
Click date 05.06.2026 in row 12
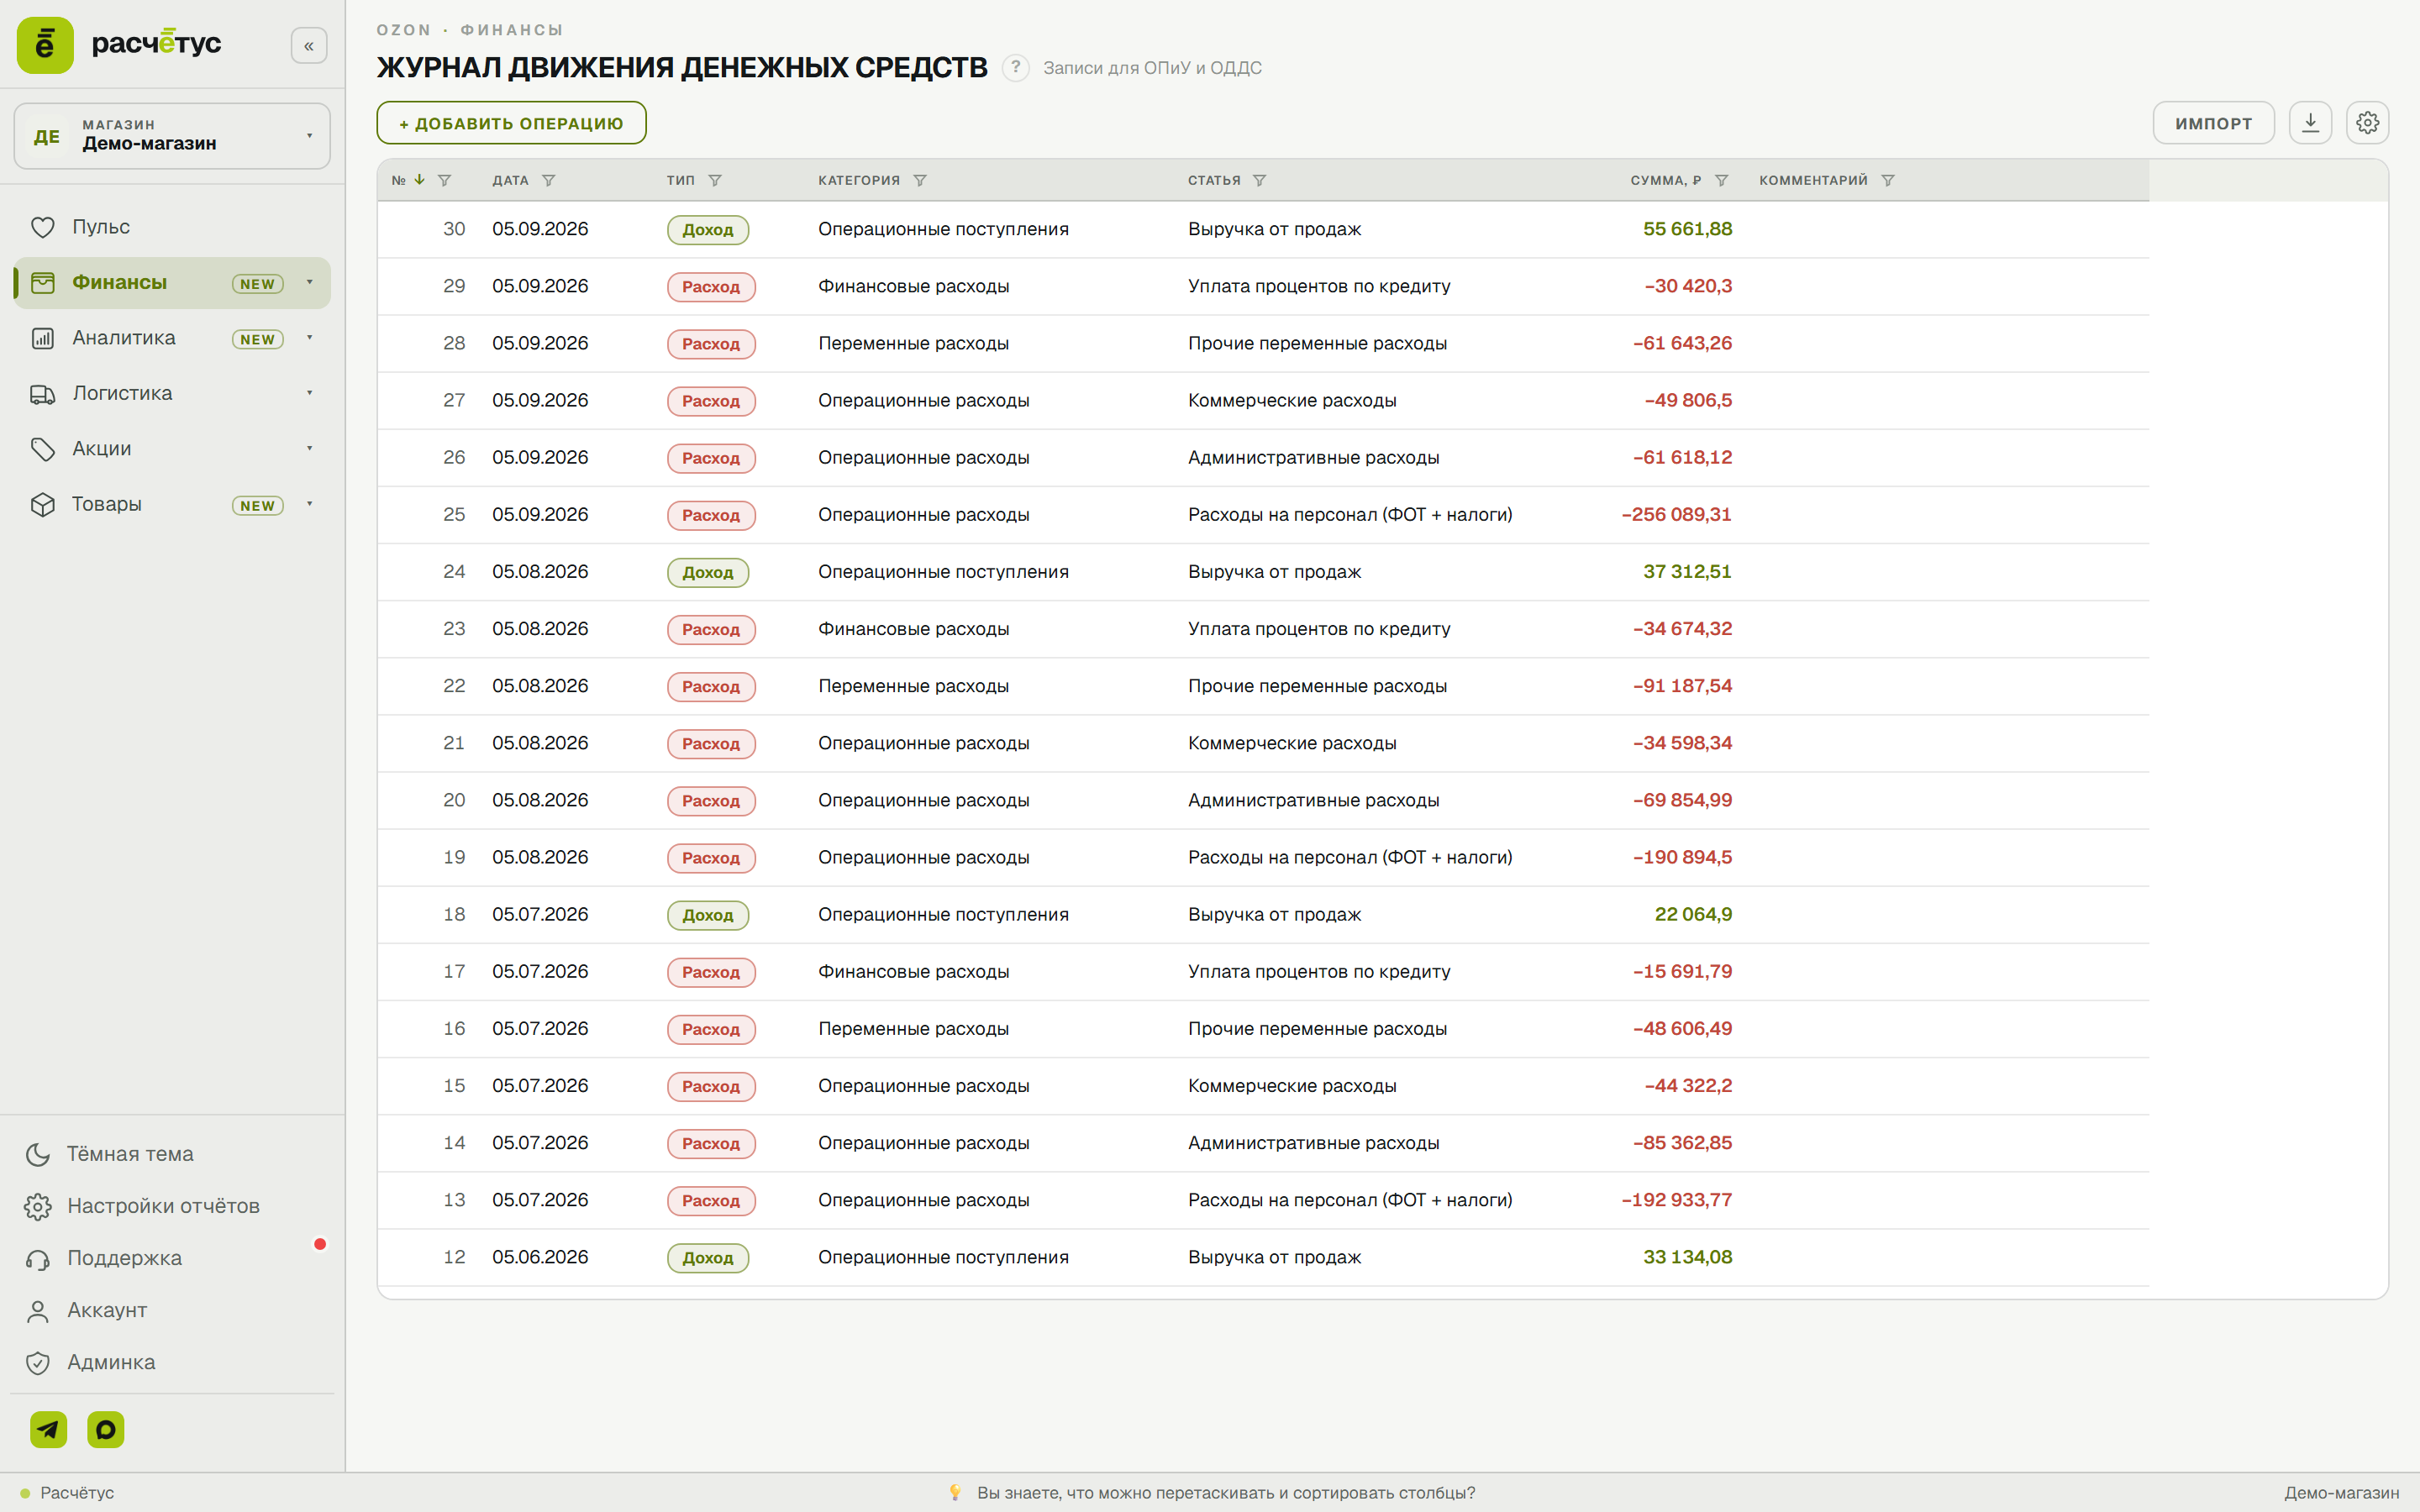[x=540, y=1257]
